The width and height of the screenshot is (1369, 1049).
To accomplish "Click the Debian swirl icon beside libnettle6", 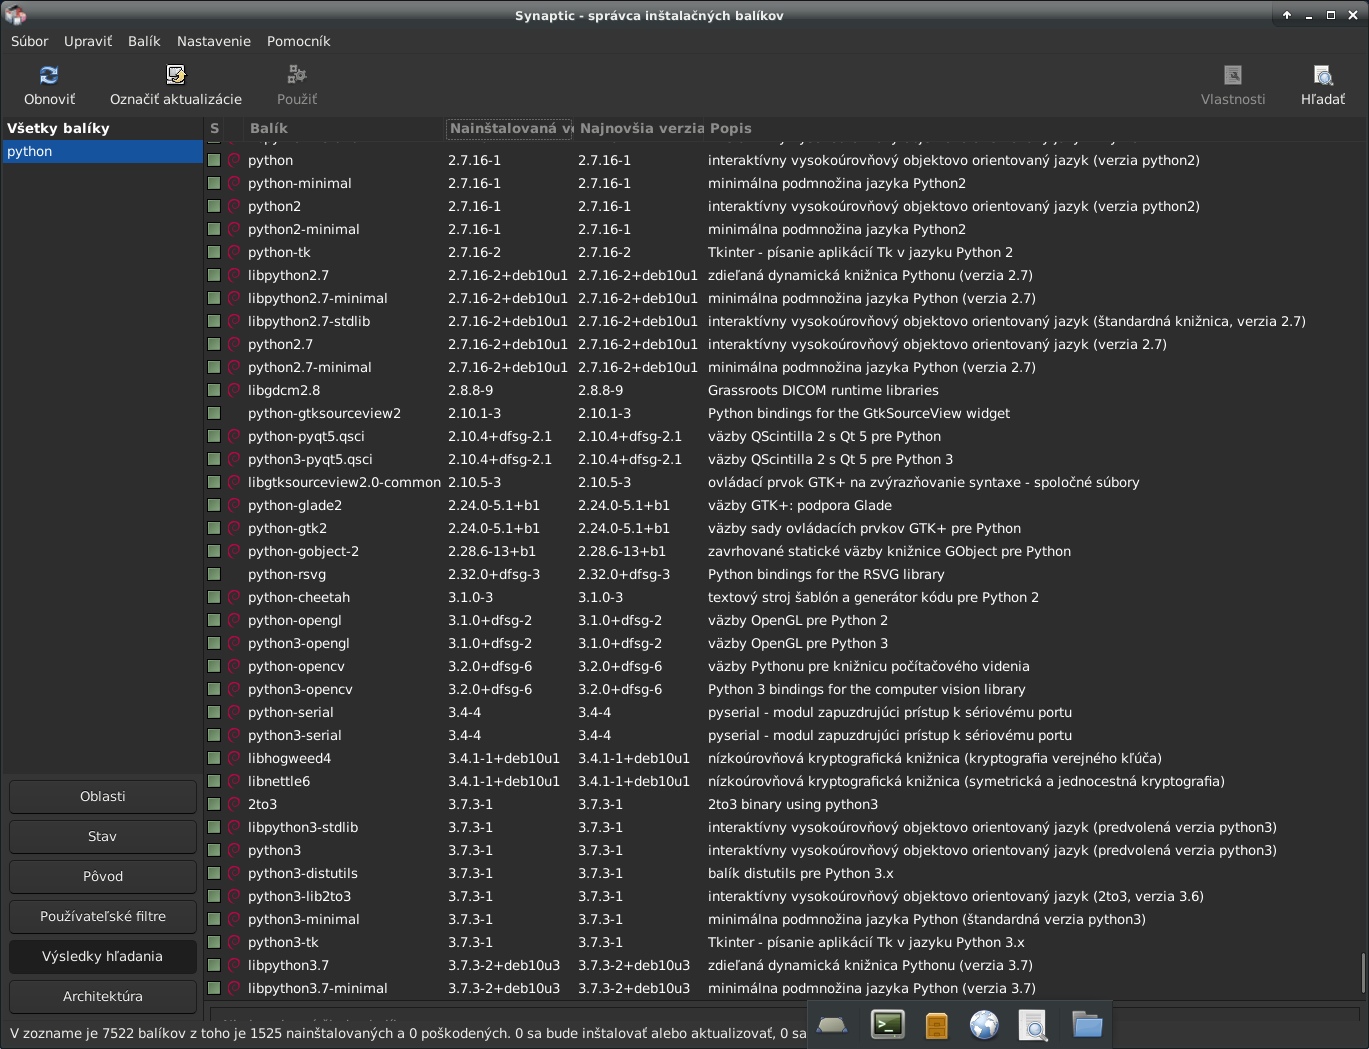I will (234, 781).
